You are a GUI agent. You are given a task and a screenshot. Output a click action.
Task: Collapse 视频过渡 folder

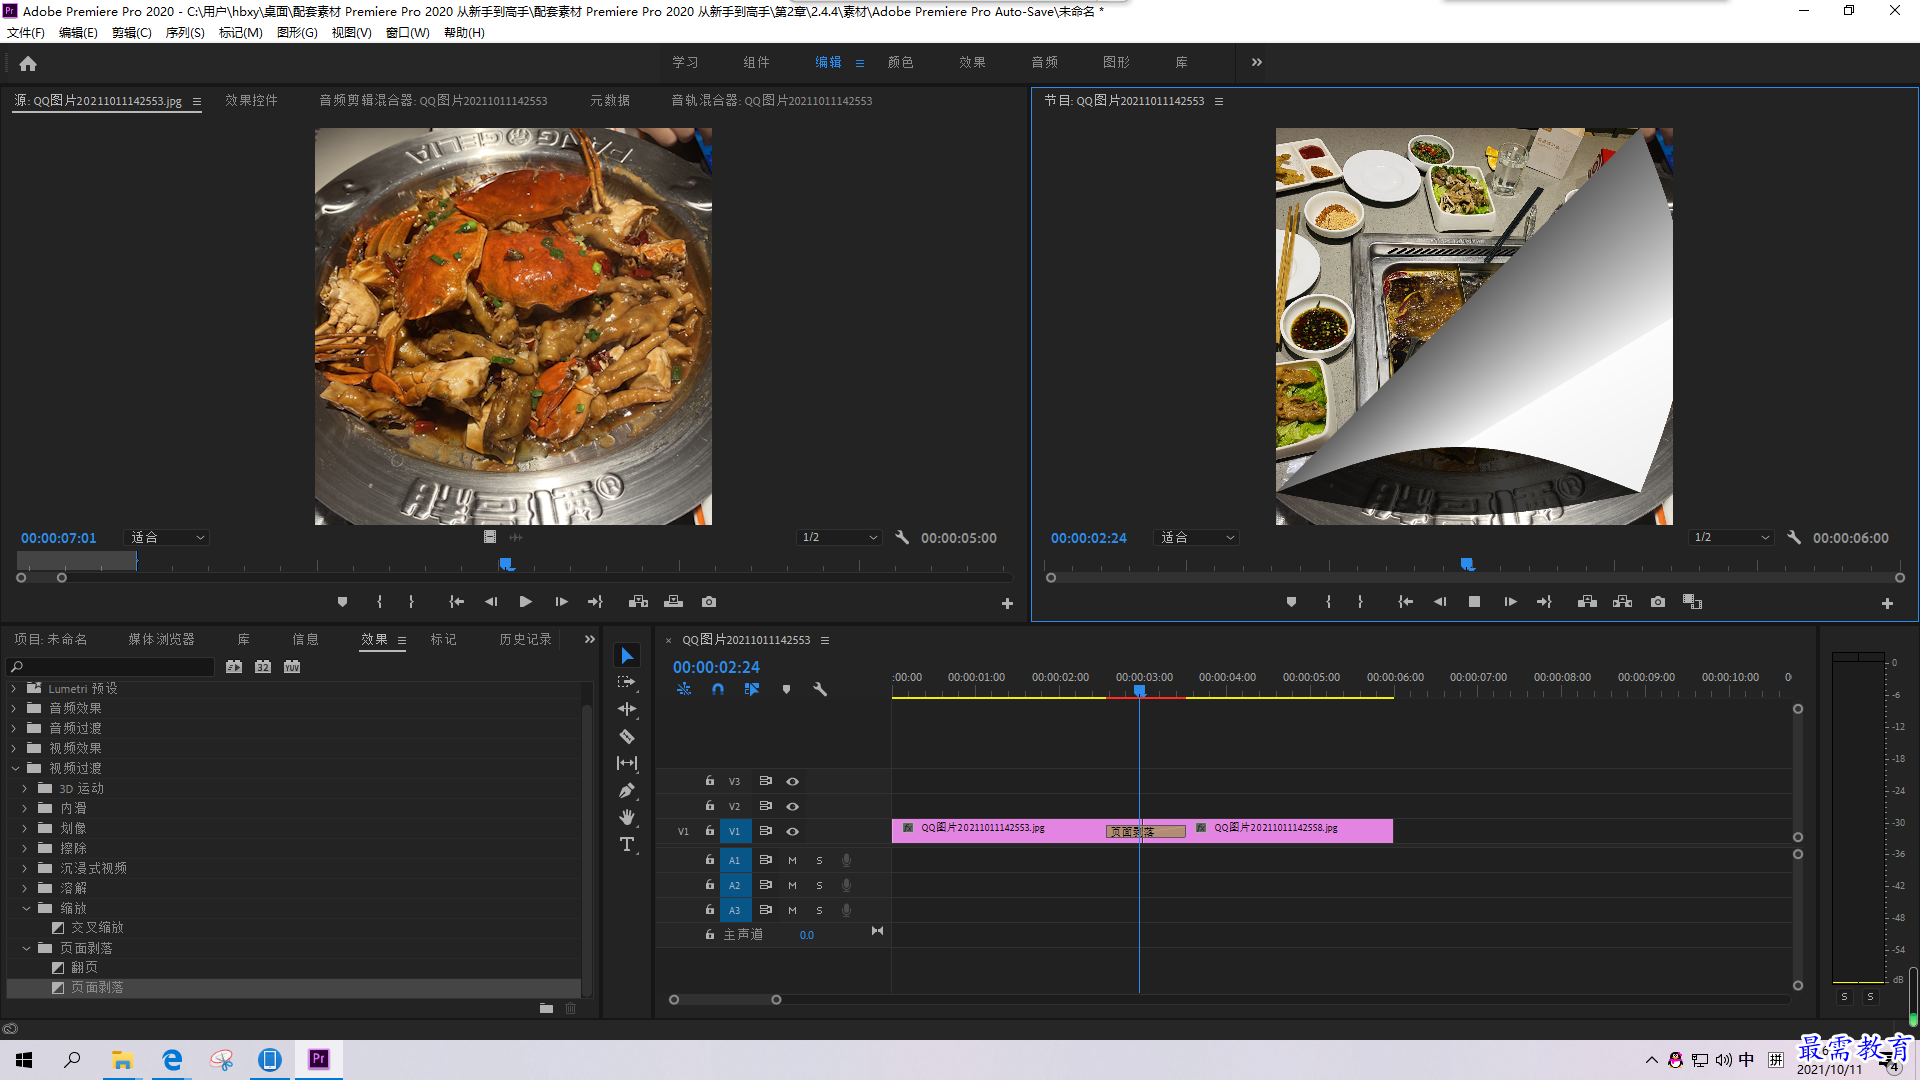point(15,768)
